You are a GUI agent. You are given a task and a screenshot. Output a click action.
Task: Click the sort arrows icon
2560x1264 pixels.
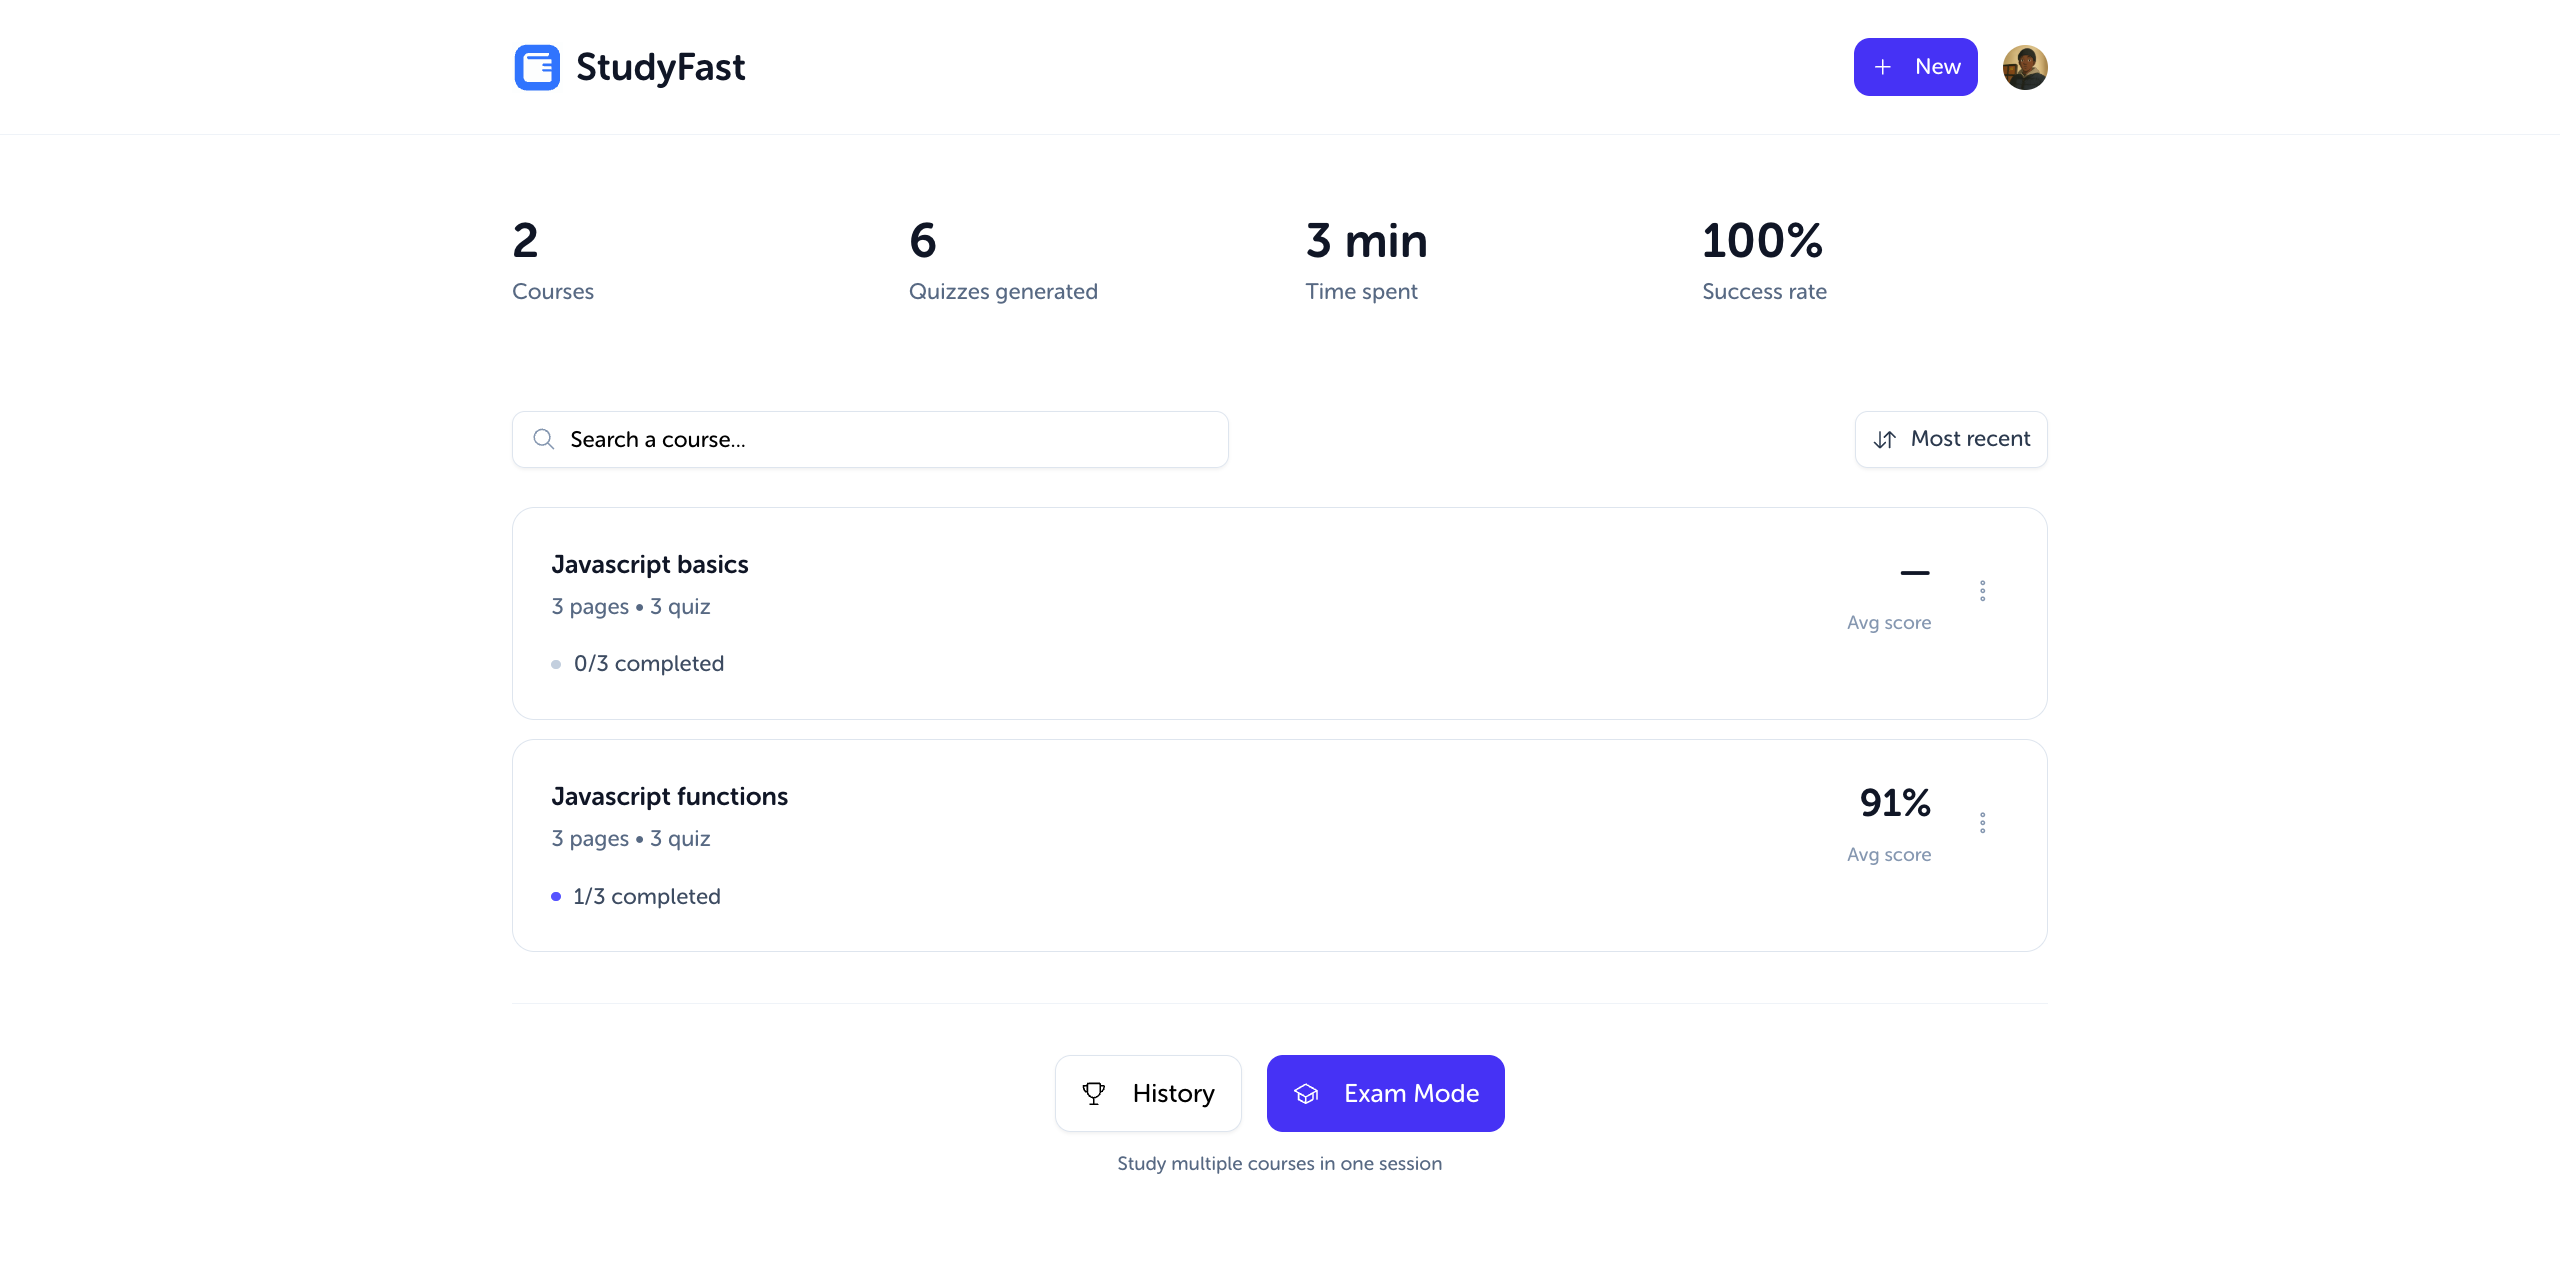pos(1884,439)
